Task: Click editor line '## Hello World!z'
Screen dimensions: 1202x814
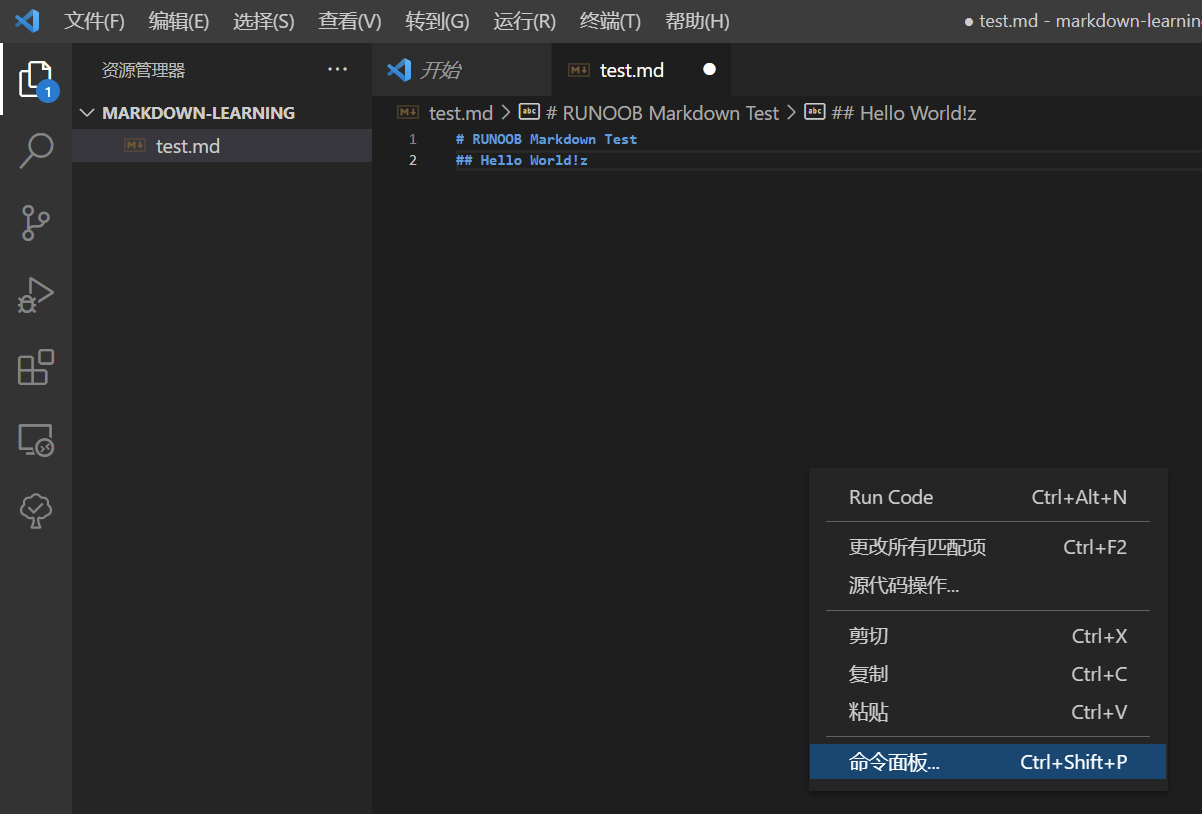Action: (522, 160)
